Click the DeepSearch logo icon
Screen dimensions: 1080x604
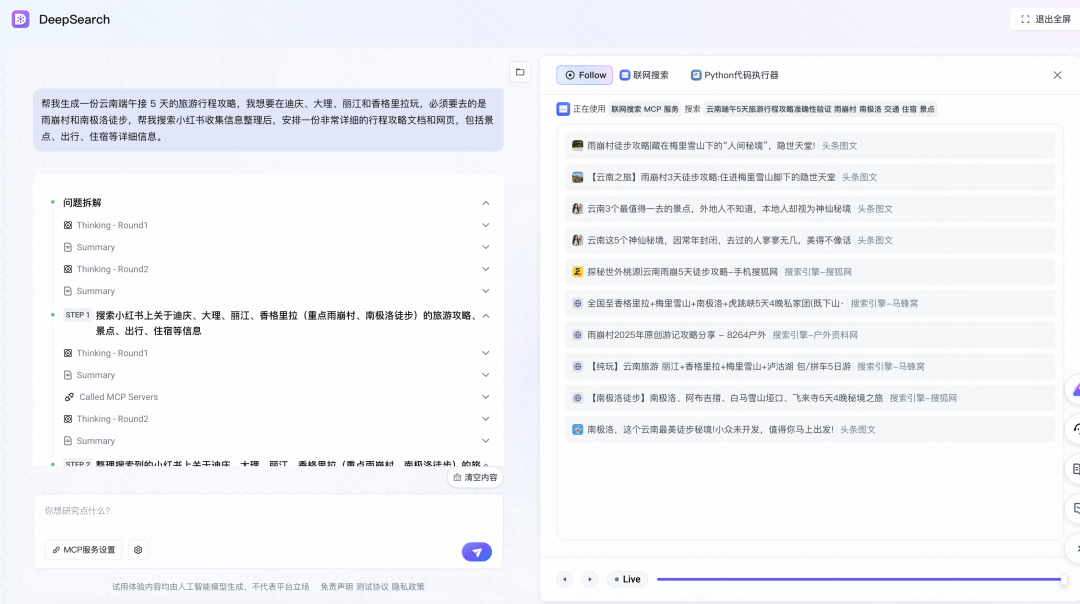click(19, 20)
